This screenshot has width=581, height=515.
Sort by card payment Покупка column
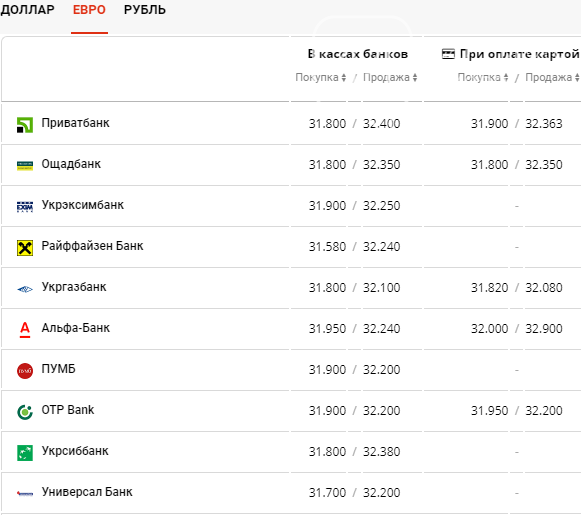tap(482, 77)
